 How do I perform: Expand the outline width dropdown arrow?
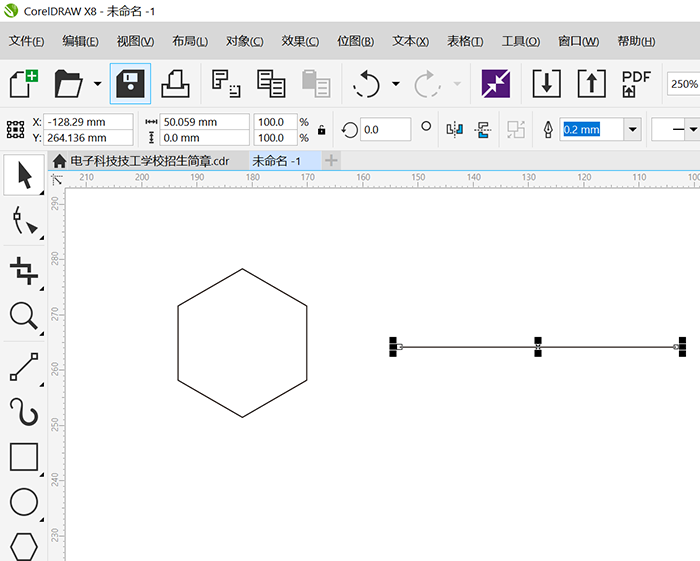(x=632, y=129)
